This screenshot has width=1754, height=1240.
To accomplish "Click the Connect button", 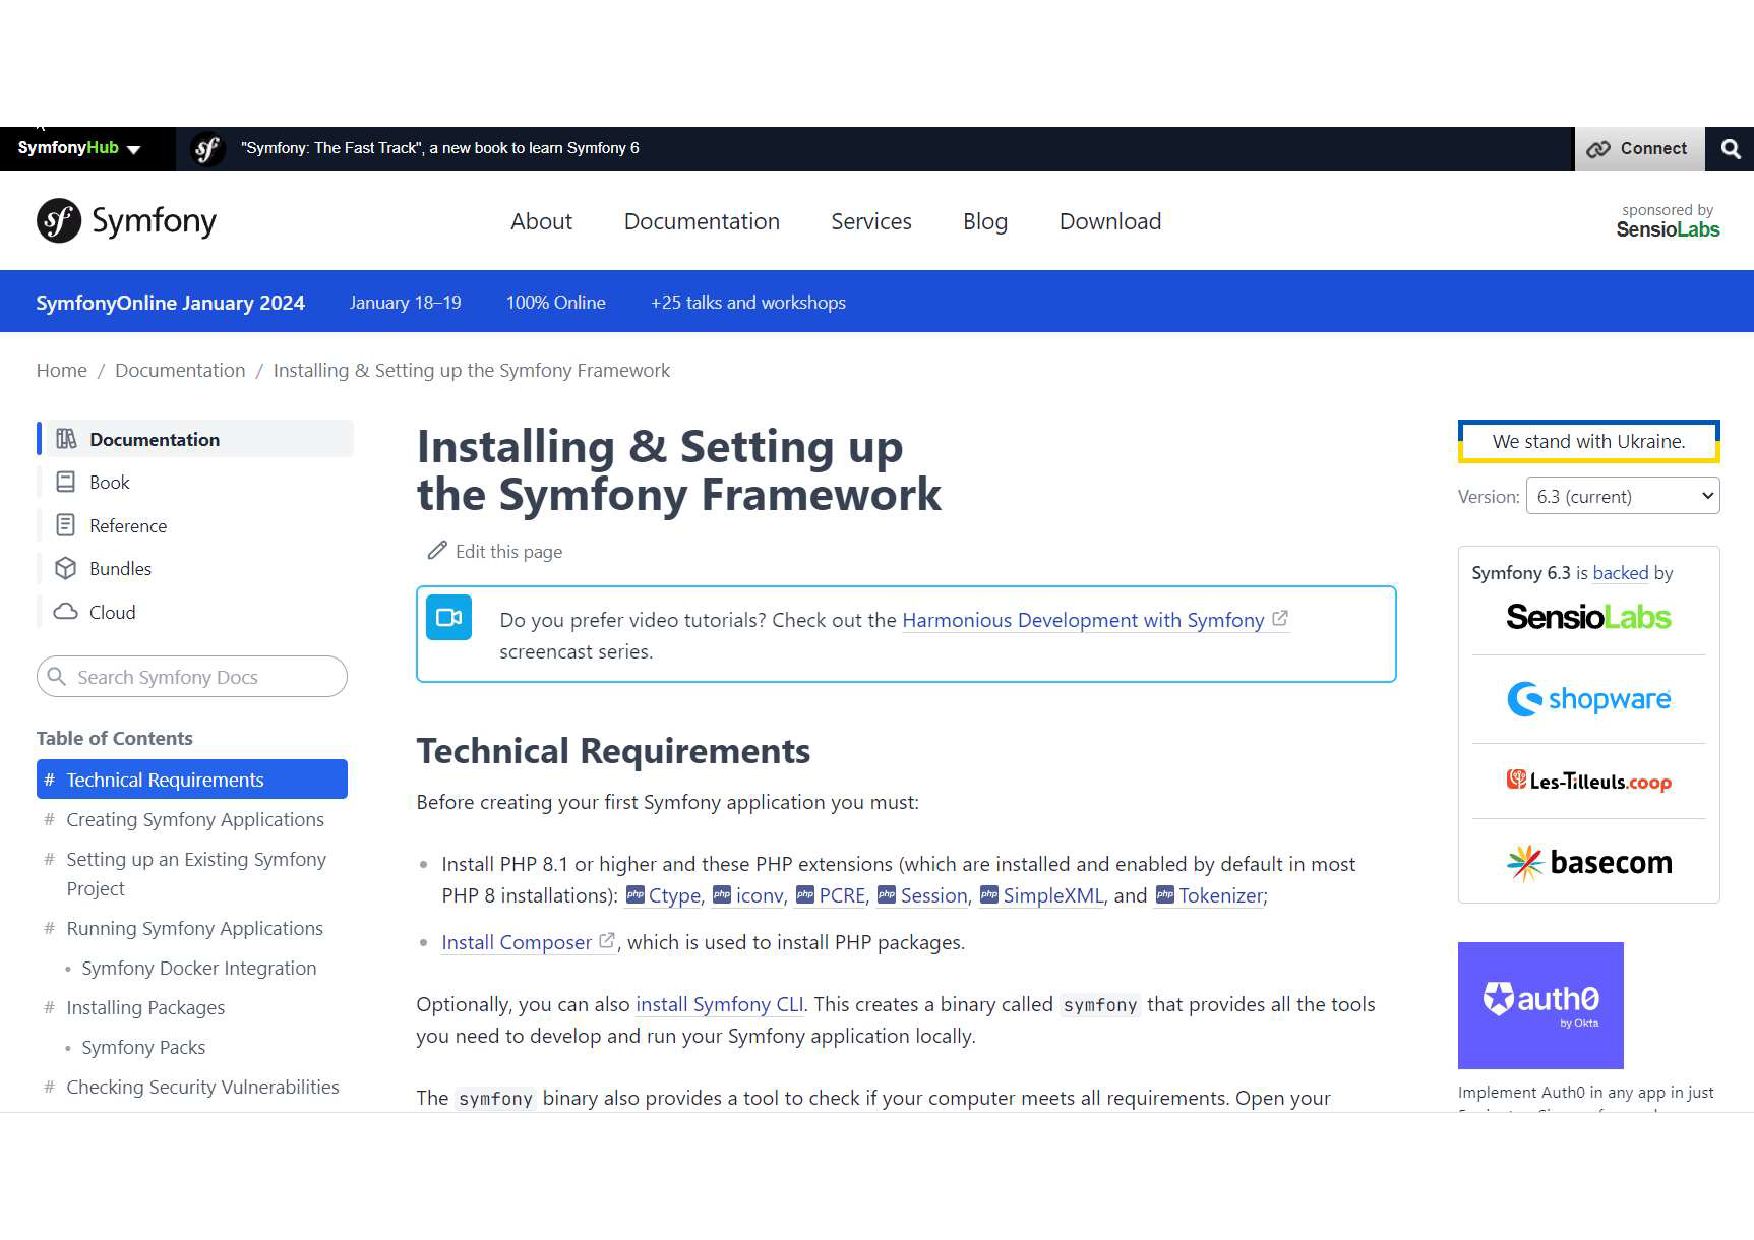I will tap(1638, 149).
